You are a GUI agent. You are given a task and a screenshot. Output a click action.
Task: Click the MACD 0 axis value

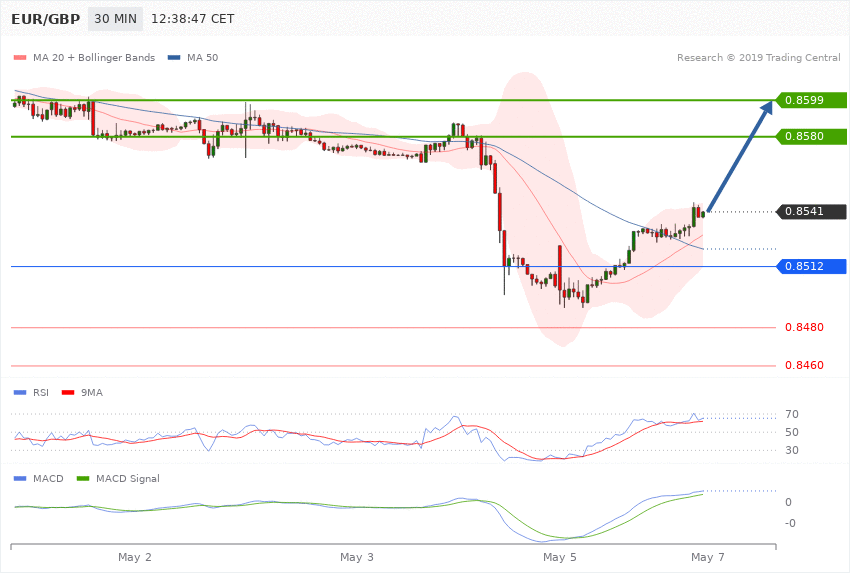[x=788, y=502]
